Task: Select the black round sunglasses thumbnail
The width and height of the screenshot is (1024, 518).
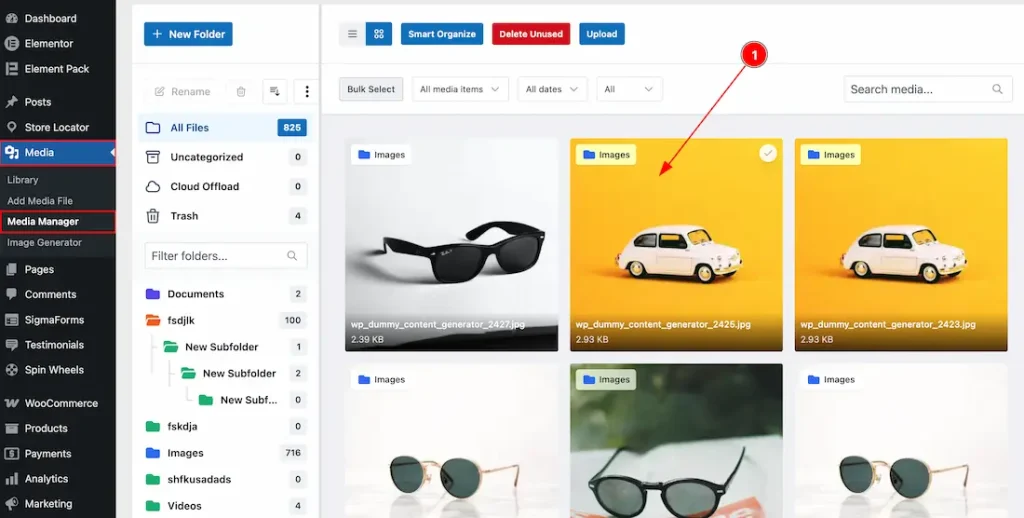Action: click(676, 441)
